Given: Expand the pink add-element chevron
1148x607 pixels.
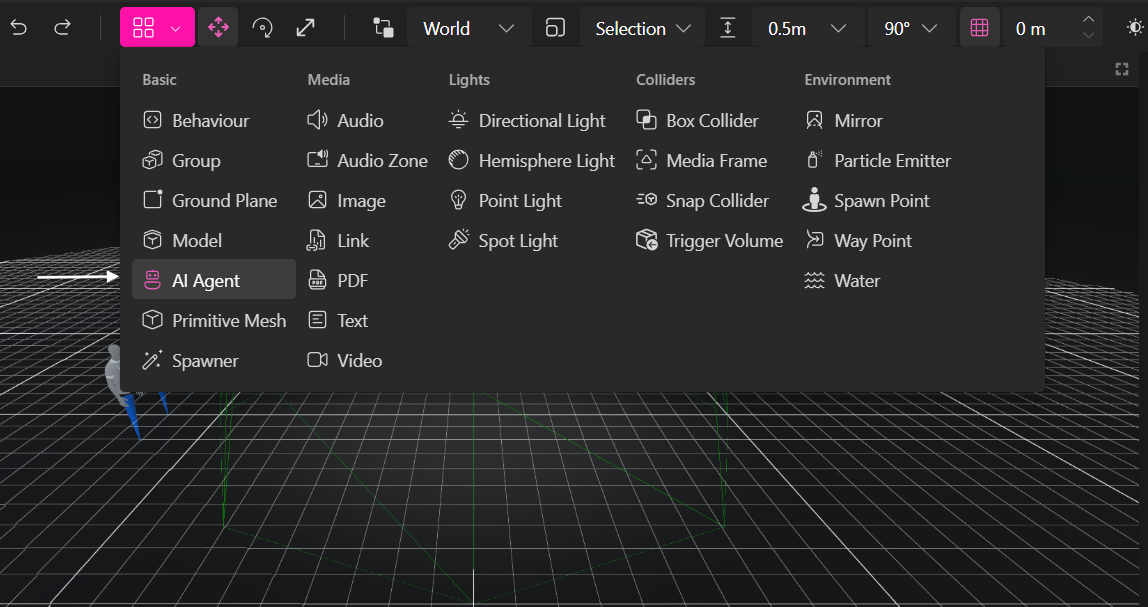Looking at the screenshot, I should pos(176,29).
